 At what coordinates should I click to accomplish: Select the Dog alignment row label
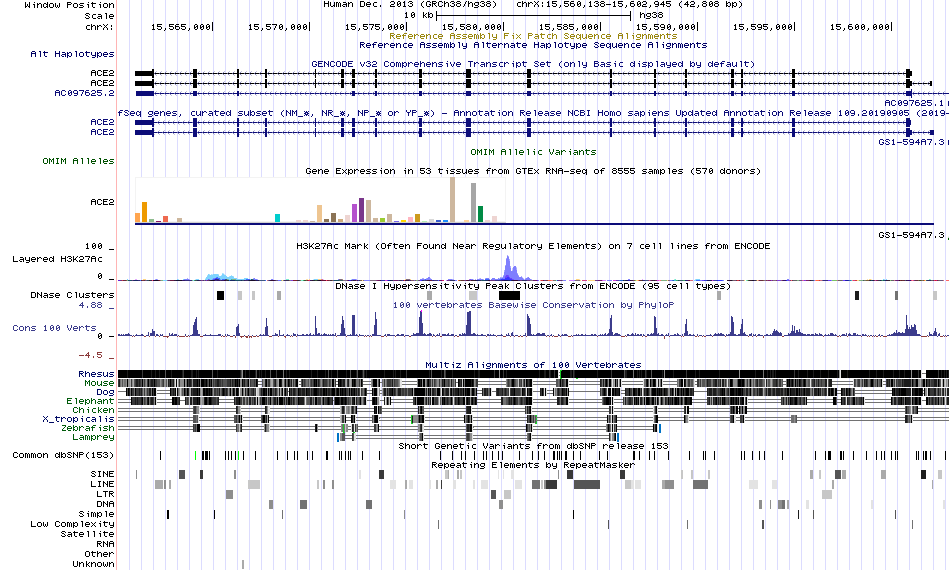tap(105, 393)
